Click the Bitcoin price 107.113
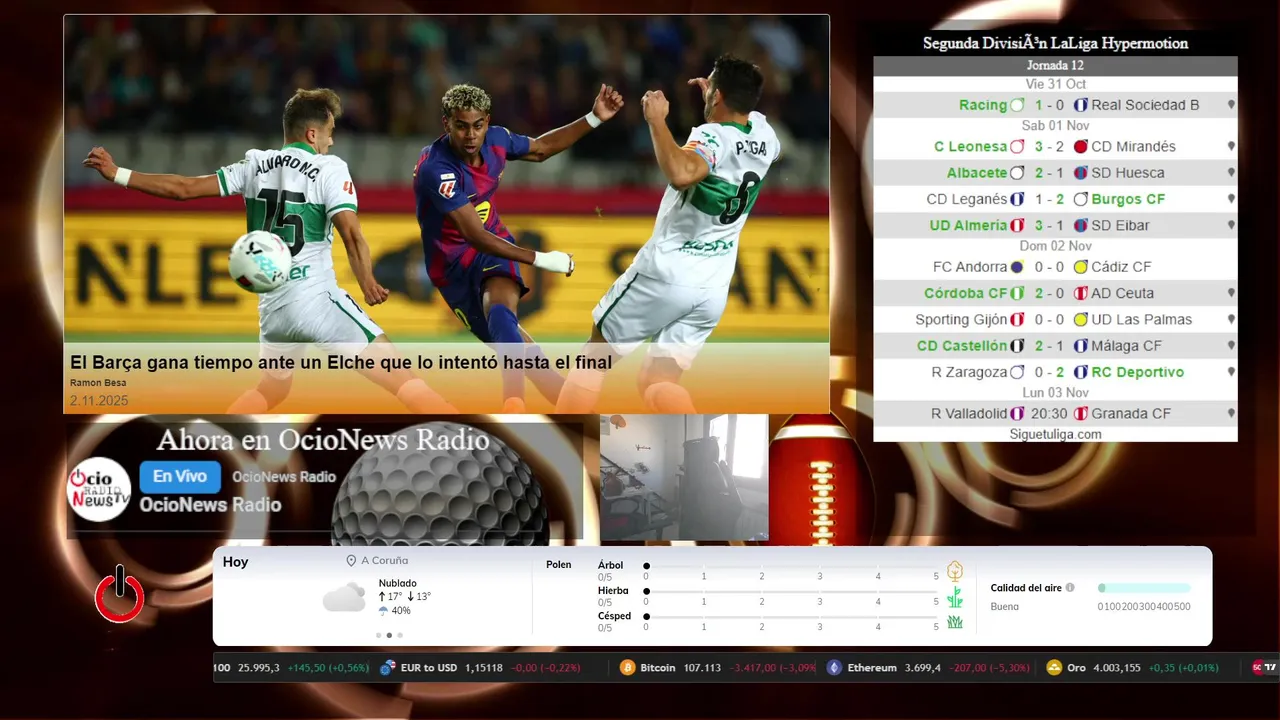This screenshot has width=1280, height=720. [702, 668]
